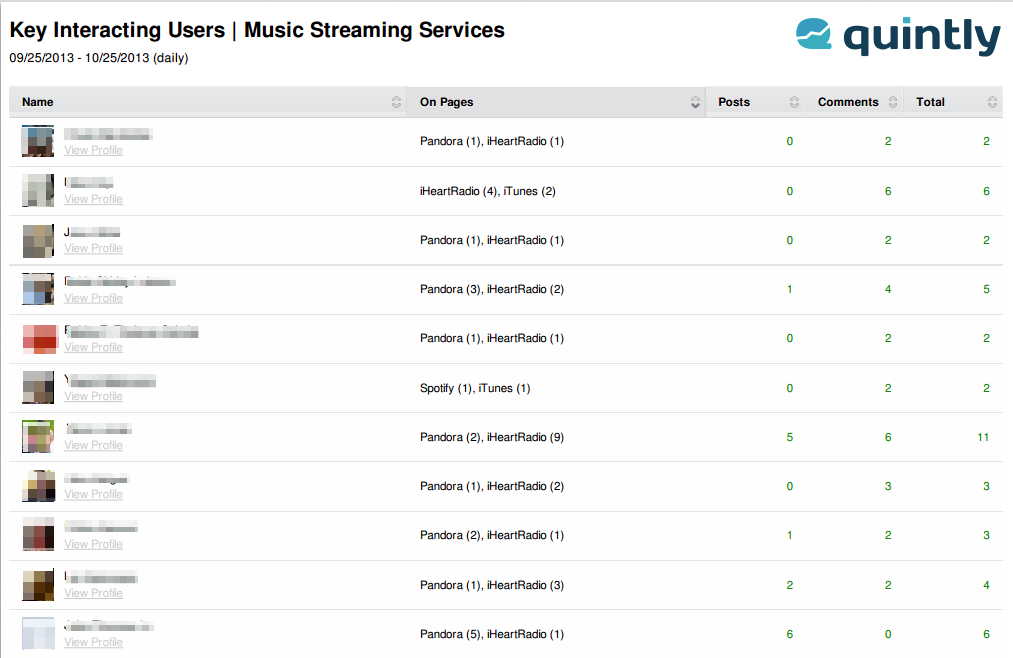The image size is (1013, 658).
Task: Select the 'Pandora (5), iHeartRadio (1)' cell
Action: click(492, 634)
